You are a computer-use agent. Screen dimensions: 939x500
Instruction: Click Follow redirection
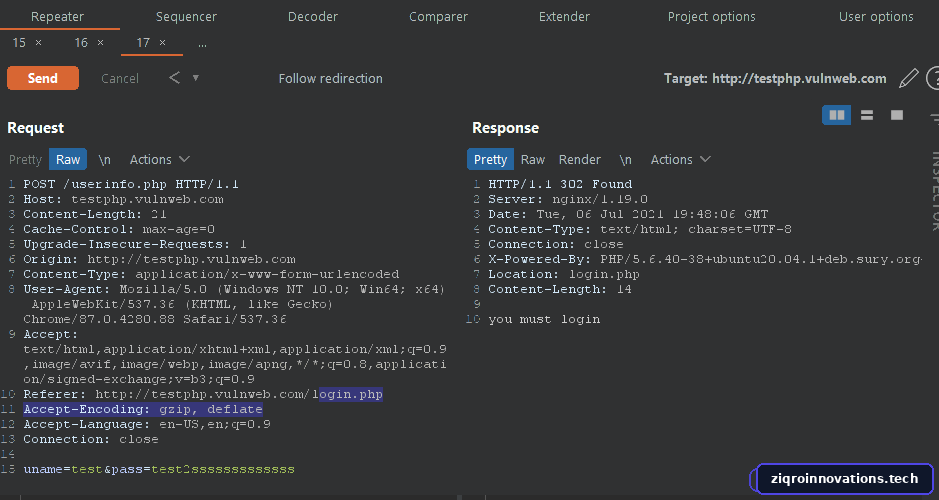(x=331, y=78)
